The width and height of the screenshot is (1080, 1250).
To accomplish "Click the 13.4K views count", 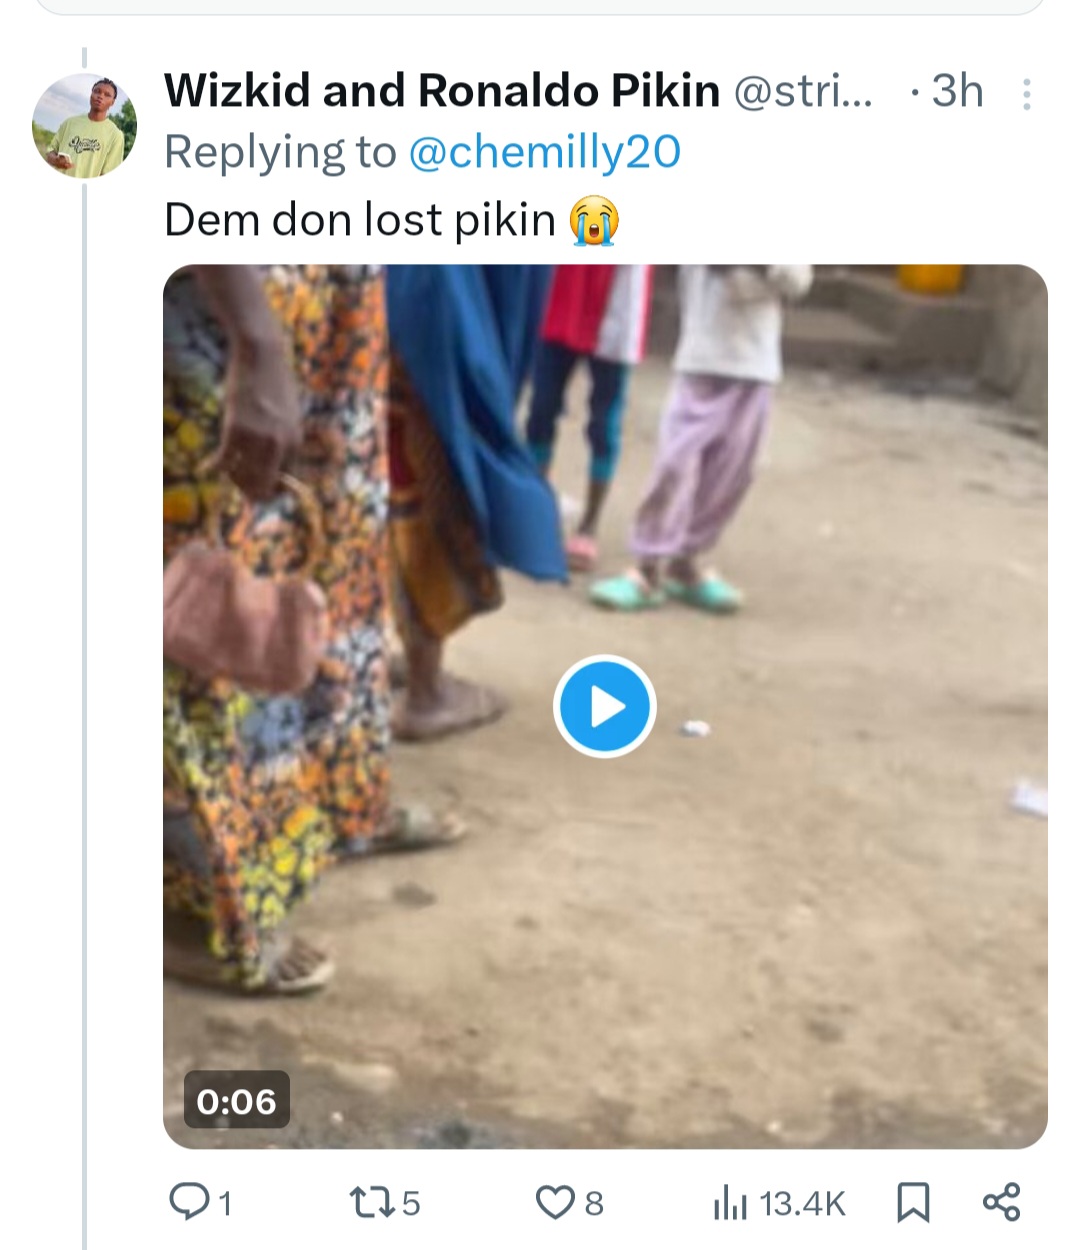I will (x=802, y=1203).
